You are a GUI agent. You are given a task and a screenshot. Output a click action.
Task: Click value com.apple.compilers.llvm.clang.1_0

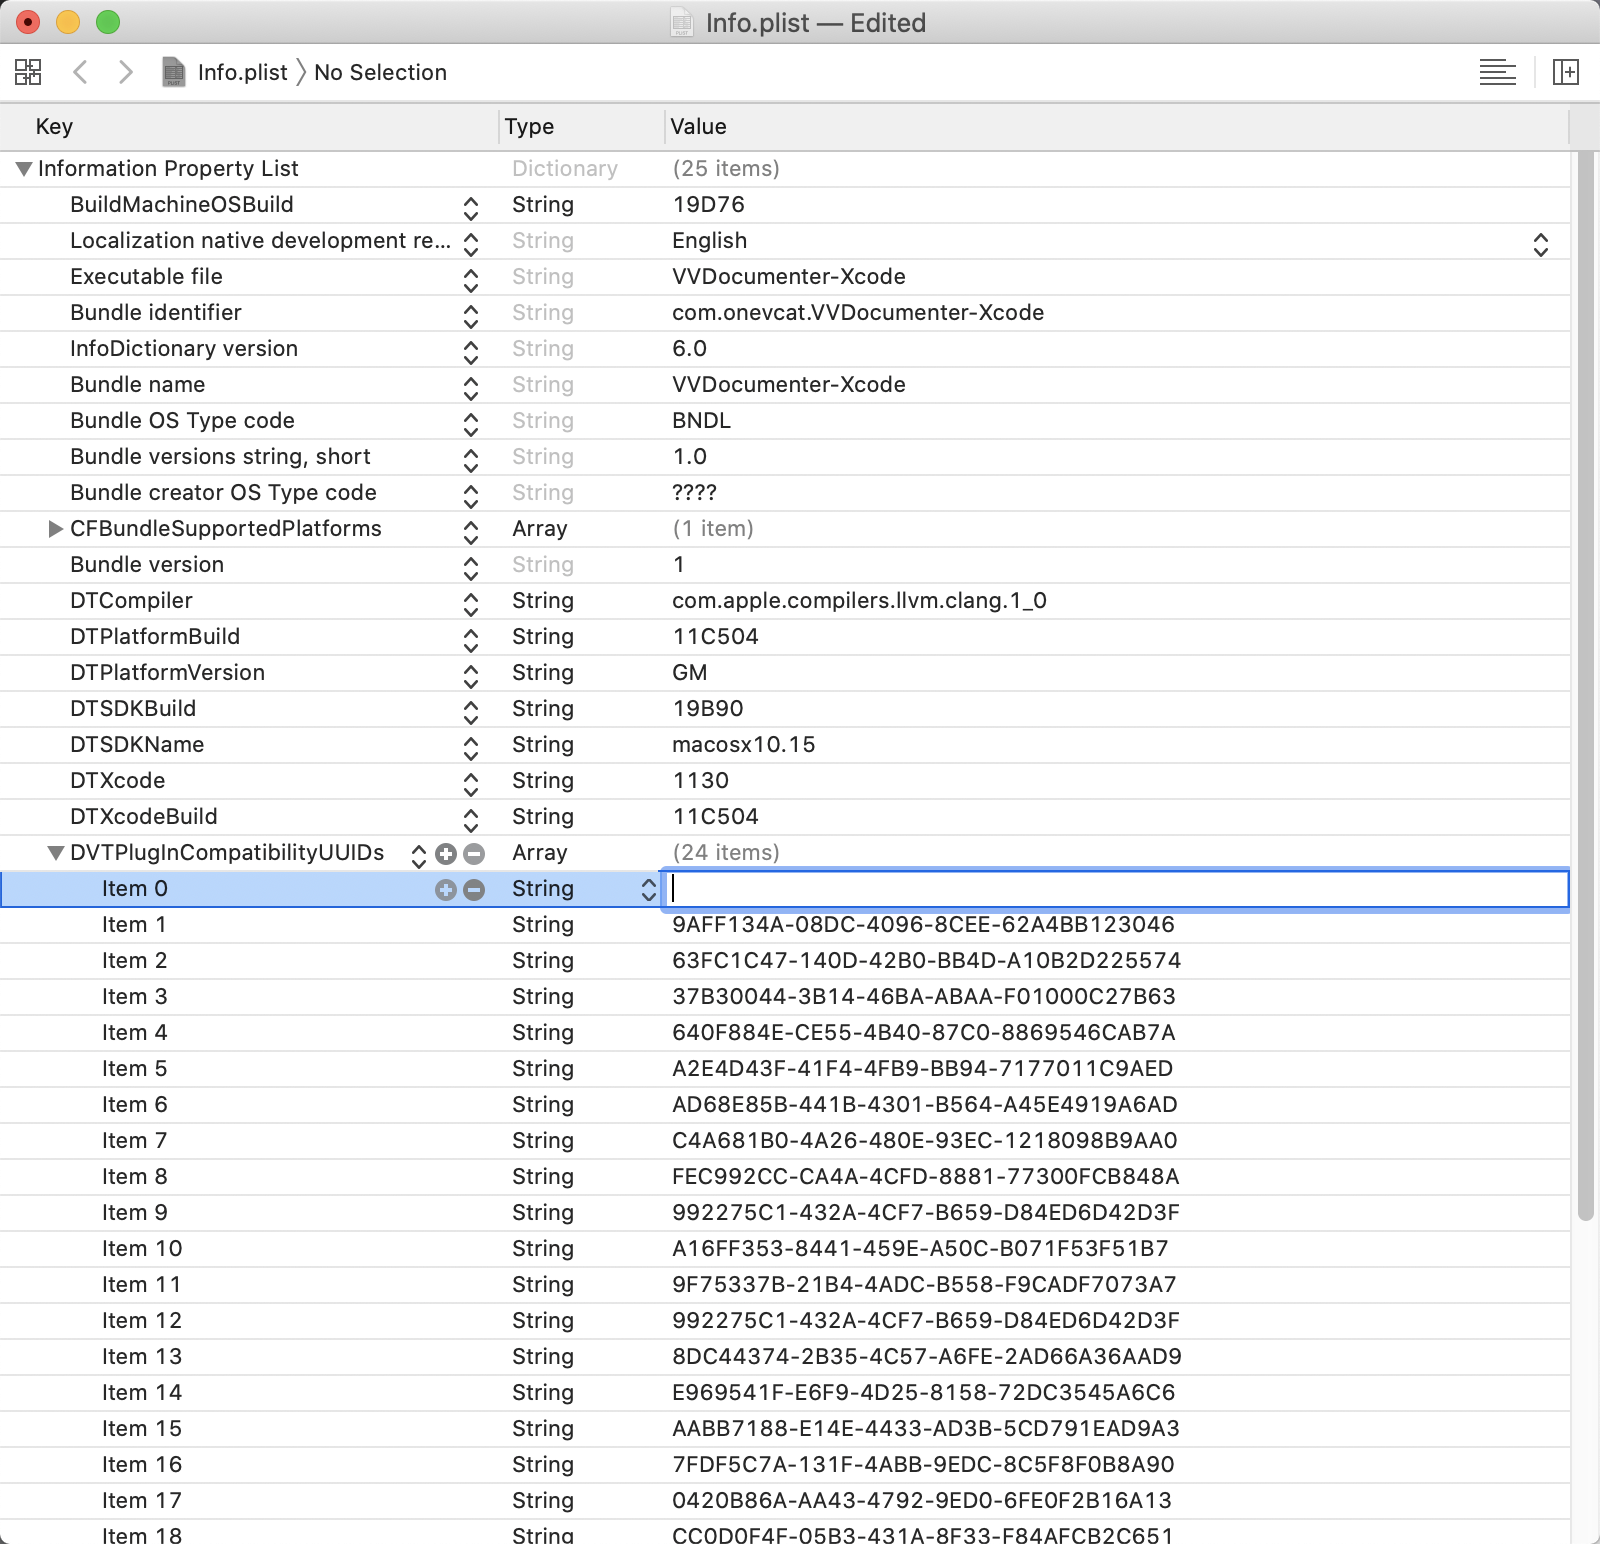[859, 601]
